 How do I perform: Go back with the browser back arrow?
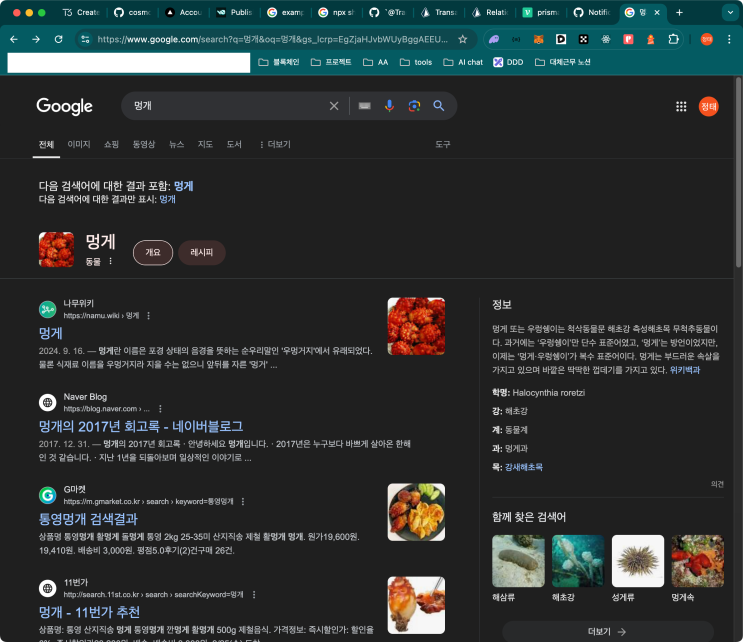(14, 39)
